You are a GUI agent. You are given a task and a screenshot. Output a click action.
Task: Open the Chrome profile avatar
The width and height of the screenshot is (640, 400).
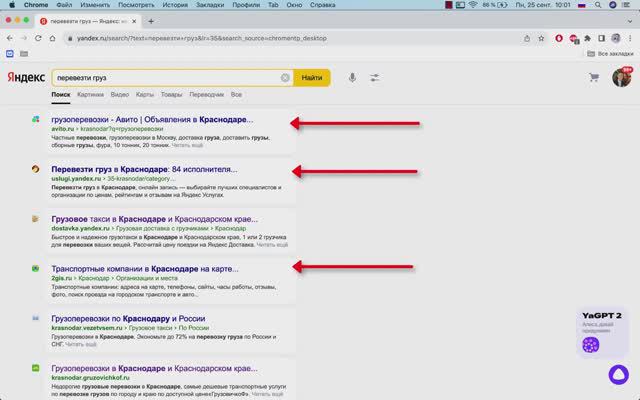coord(616,38)
